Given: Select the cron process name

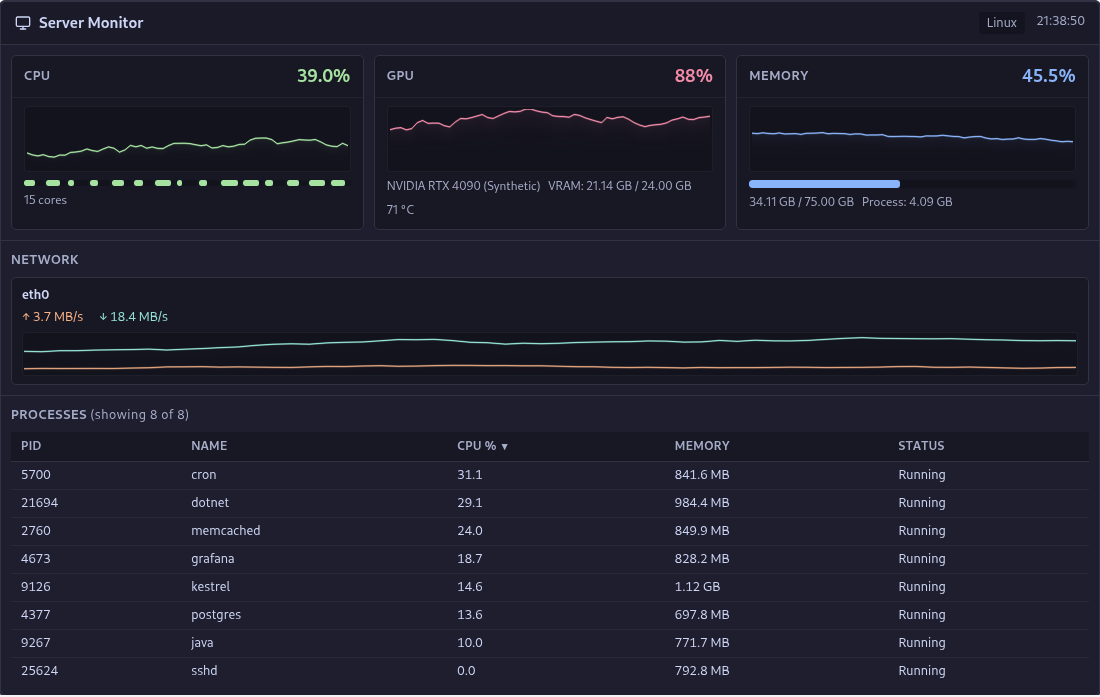Looking at the screenshot, I should [x=203, y=475].
